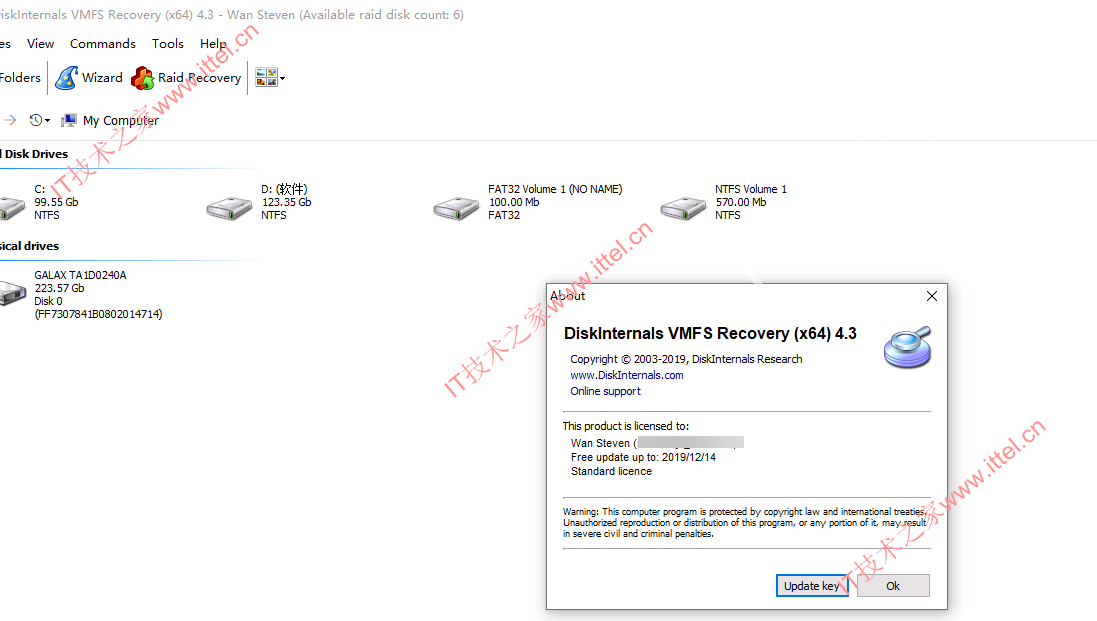Image resolution: width=1097 pixels, height=621 pixels.
Task: Close the About dialog window
Action: tap(932, 297)
